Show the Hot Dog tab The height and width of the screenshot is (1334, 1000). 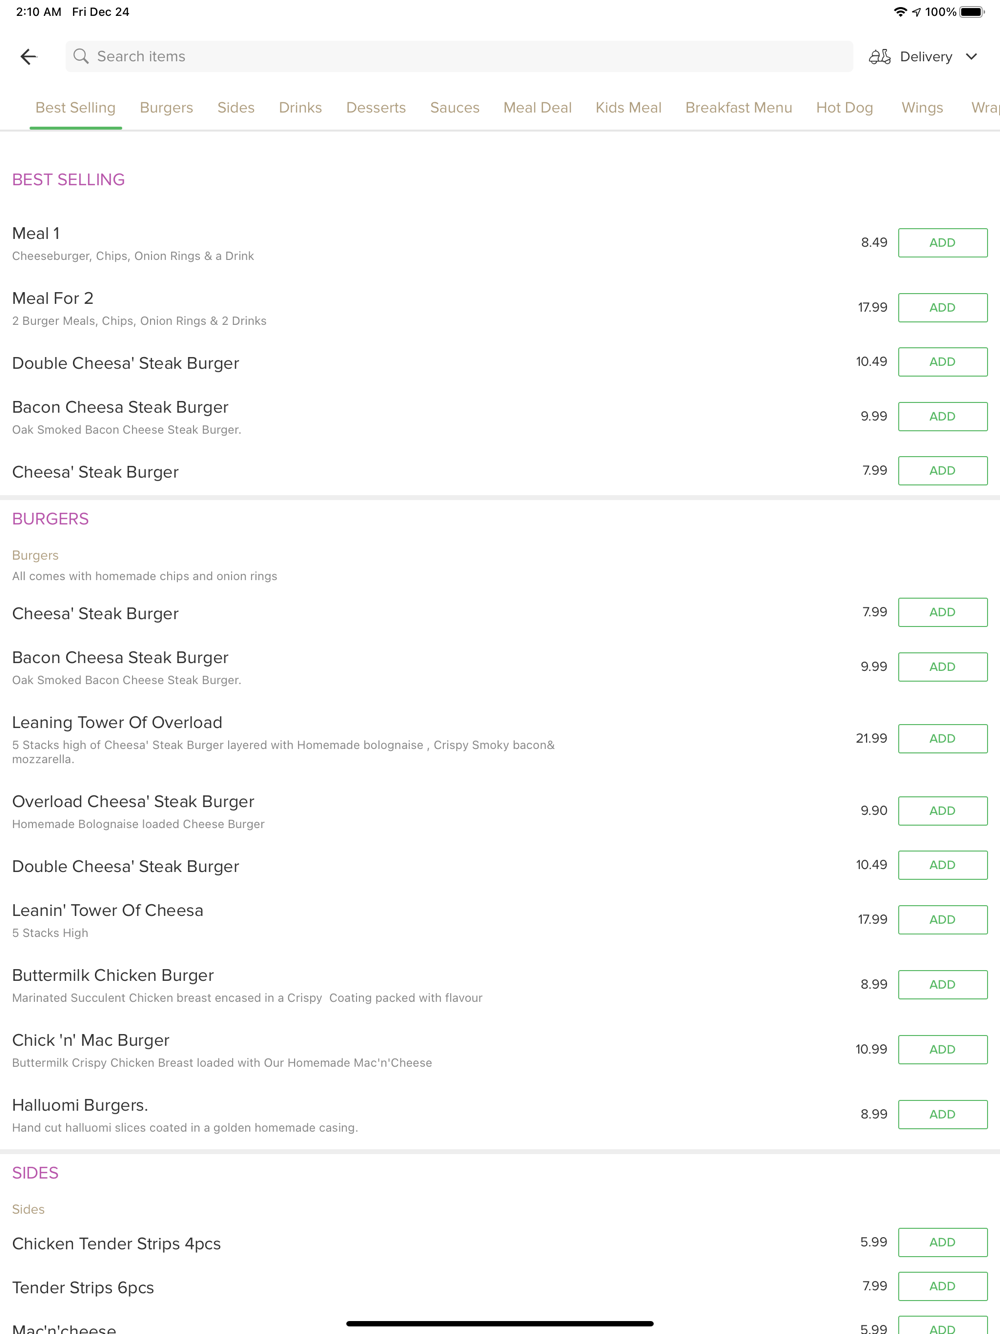pos(844,108)
